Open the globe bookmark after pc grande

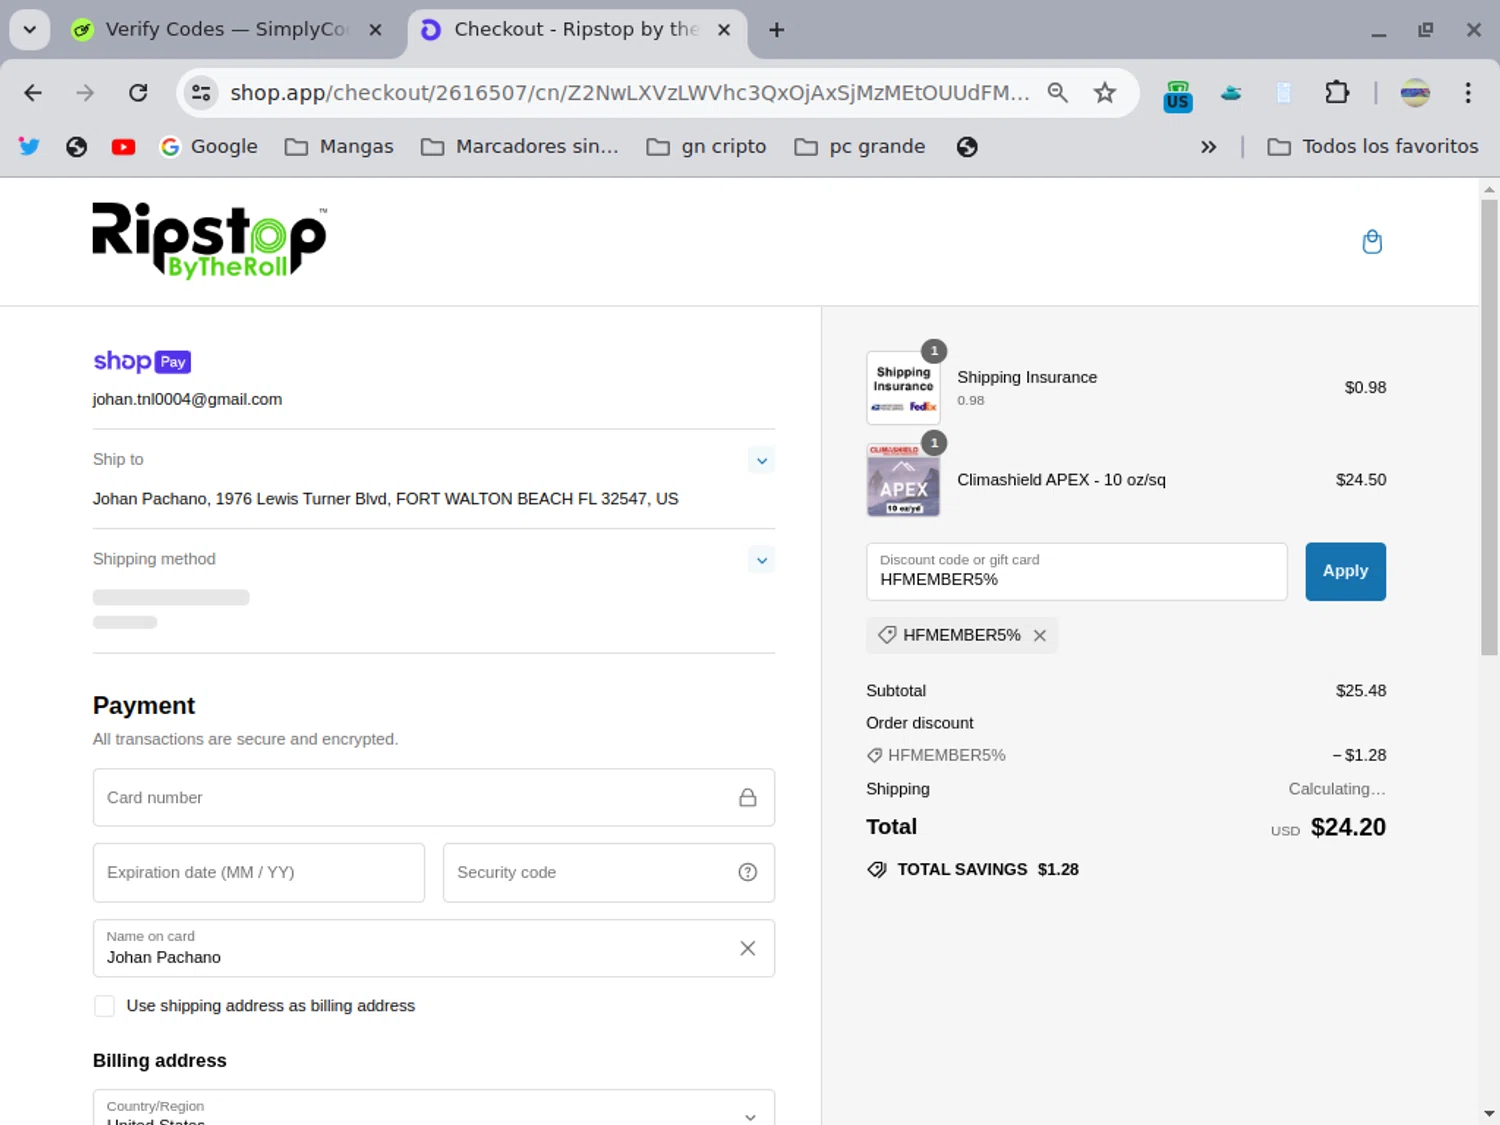pyautogui.click(x=967, y=147)
